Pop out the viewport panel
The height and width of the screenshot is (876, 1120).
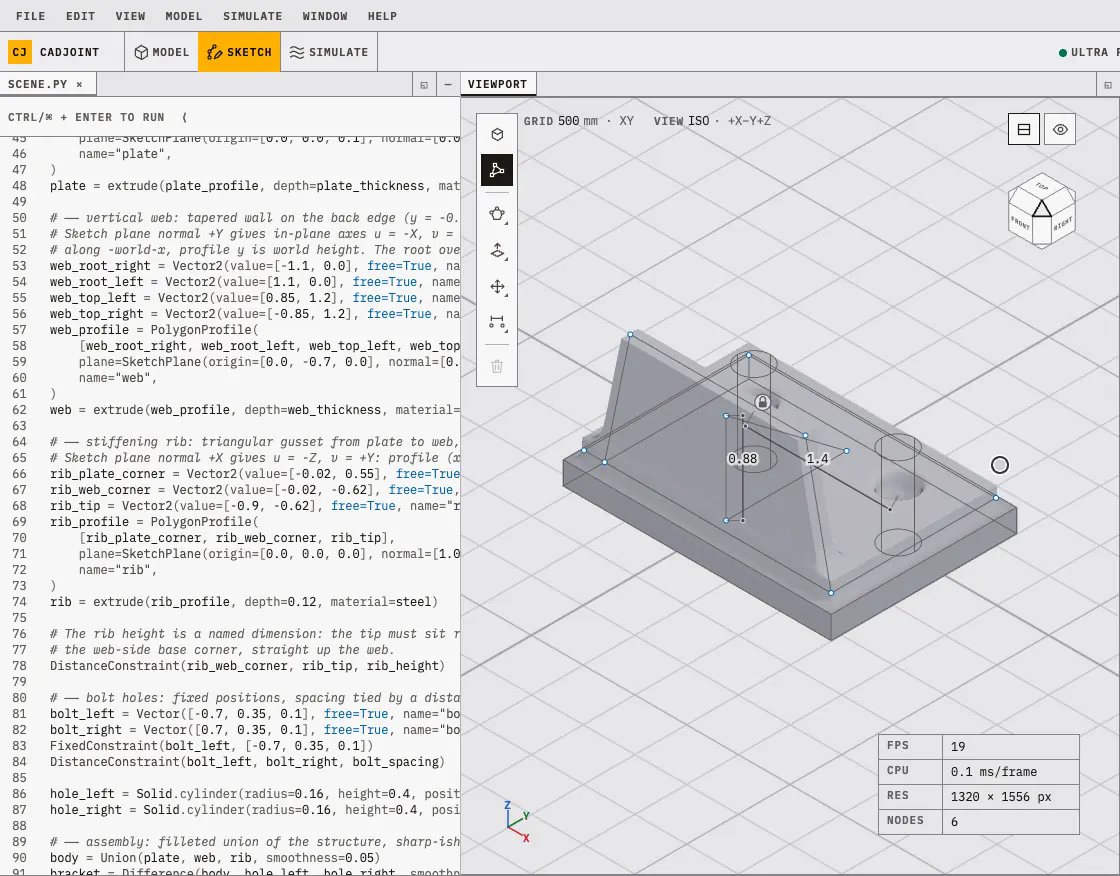(x=1108, y=84)
